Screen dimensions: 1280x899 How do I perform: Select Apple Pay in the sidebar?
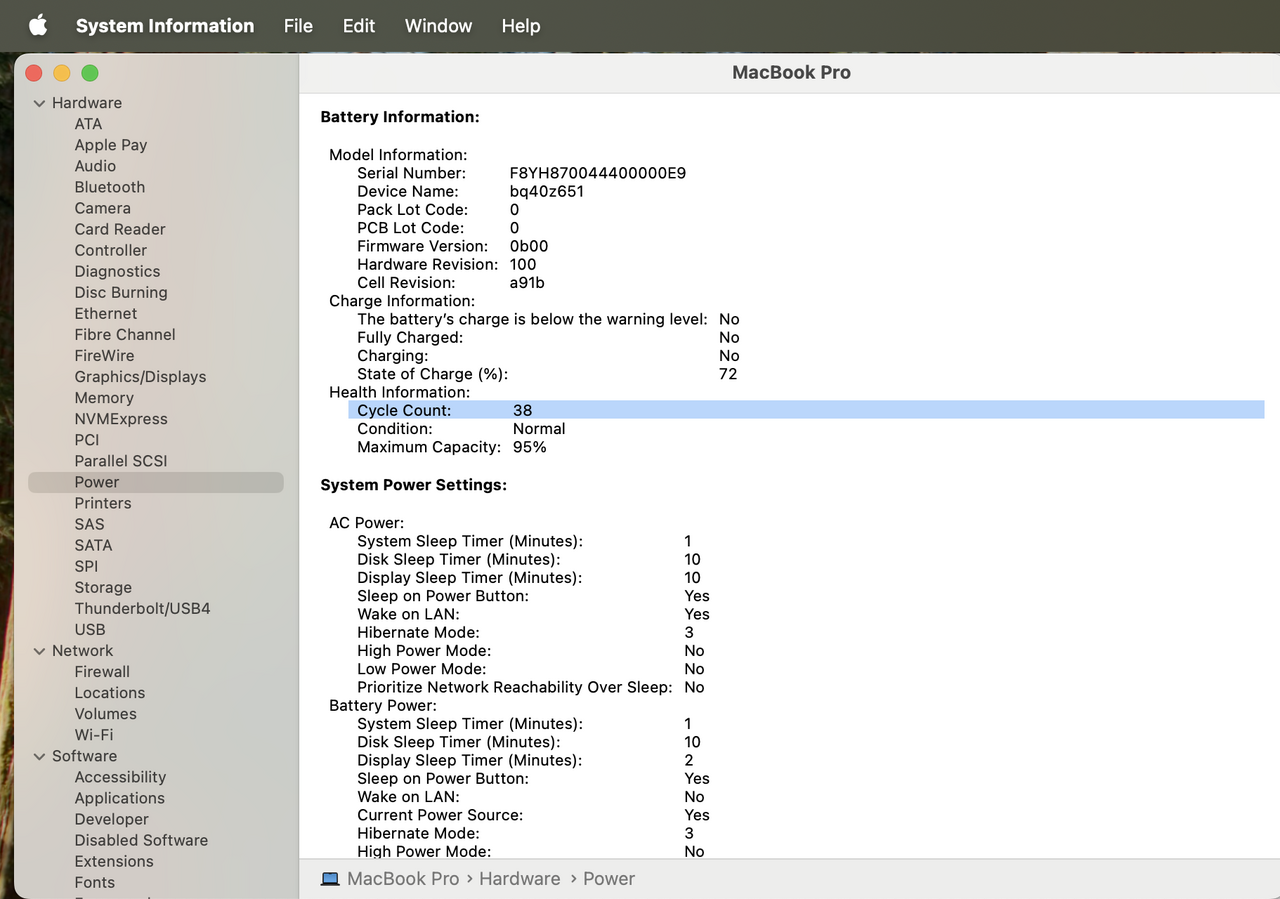point(111,145)
